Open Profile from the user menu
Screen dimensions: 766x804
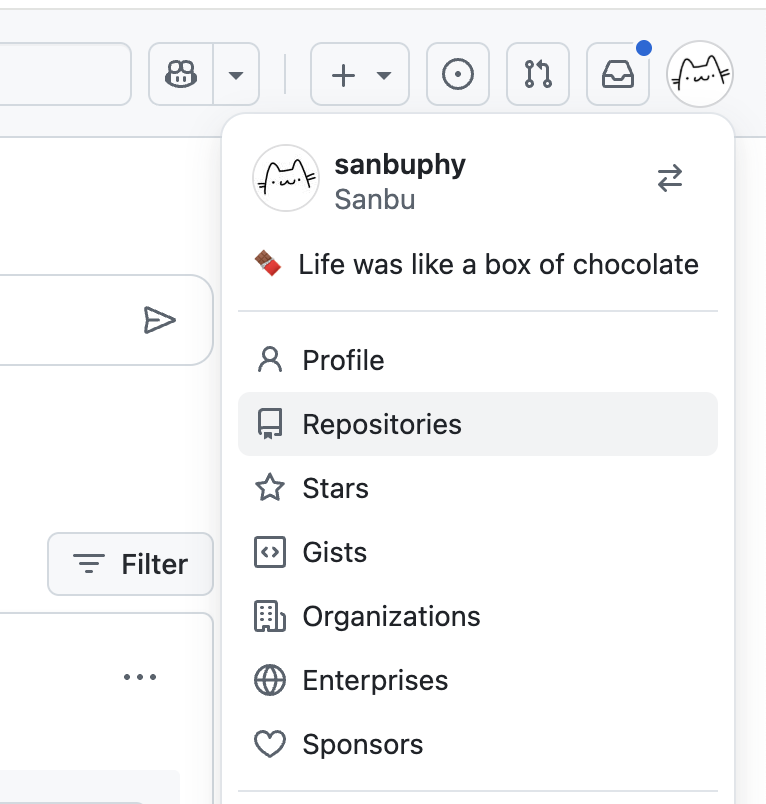coord(343,360)
